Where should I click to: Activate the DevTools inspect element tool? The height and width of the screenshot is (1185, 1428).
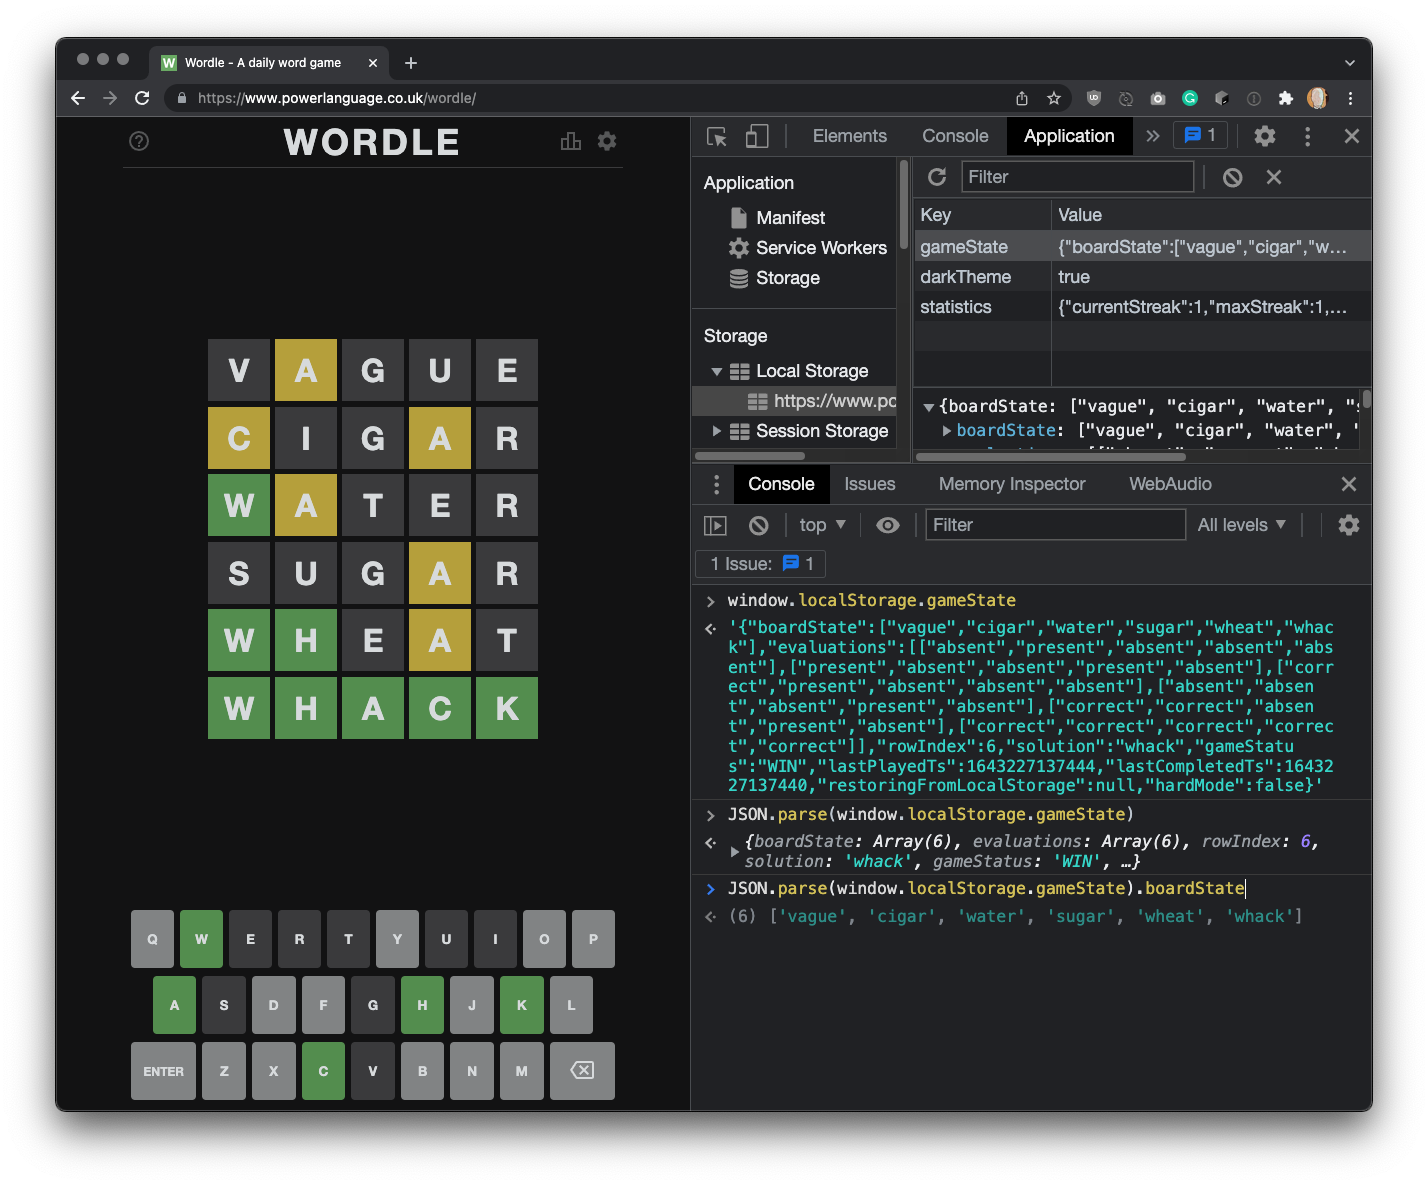(717, 137)
